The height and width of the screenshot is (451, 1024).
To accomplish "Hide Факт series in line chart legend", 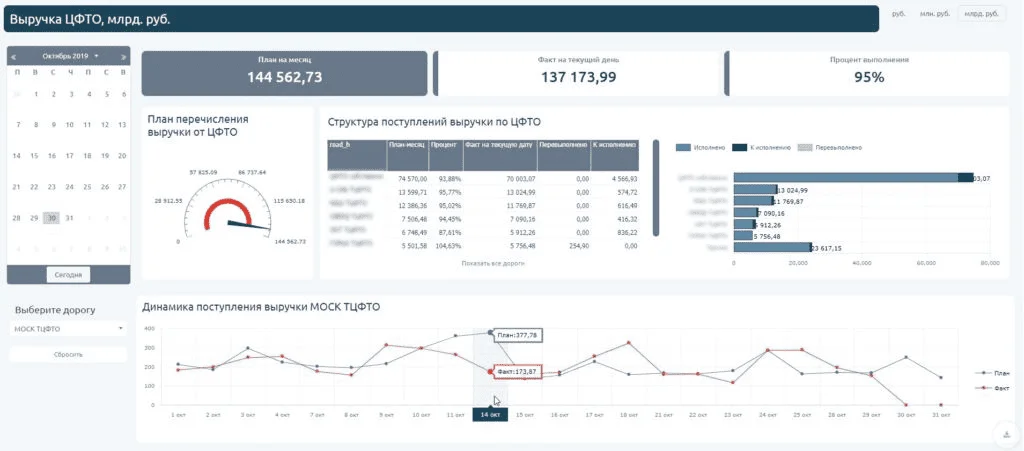I will pyautogui.click(x=983, y=388).
